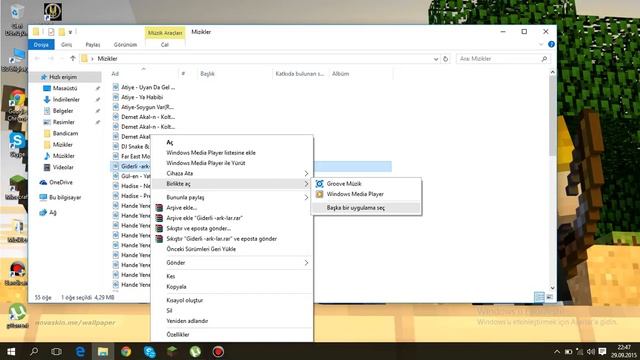This screenshot has width=640, height=360.
Task: Switch to the Giriş ribbon tab
Action: (x=67, y=44)
